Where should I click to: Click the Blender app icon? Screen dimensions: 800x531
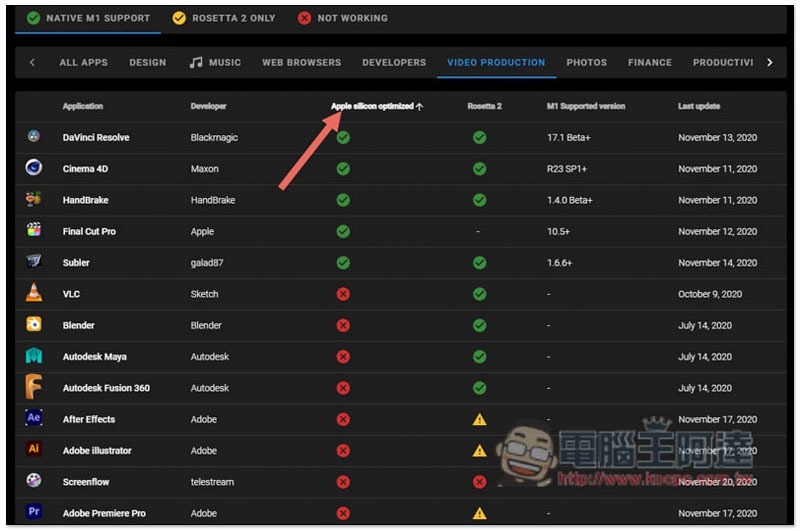pos(34,324)
